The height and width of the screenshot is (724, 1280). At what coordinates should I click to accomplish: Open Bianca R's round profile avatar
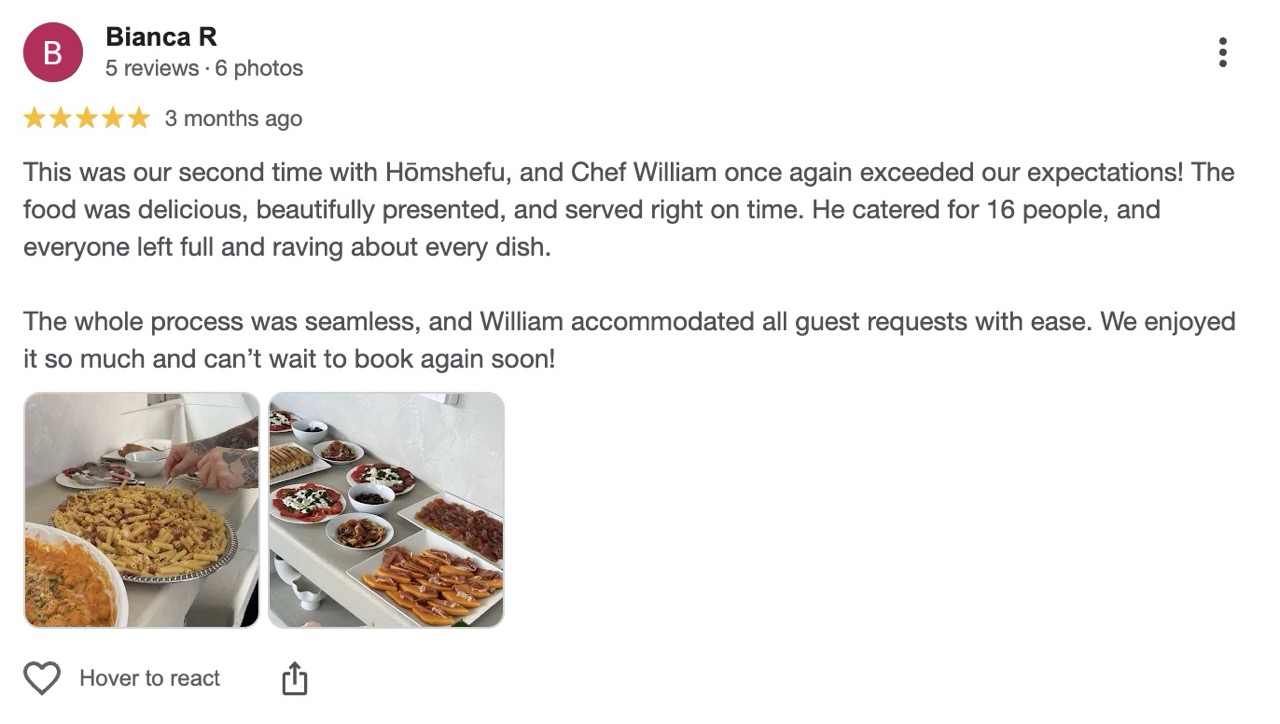point(53,52)
